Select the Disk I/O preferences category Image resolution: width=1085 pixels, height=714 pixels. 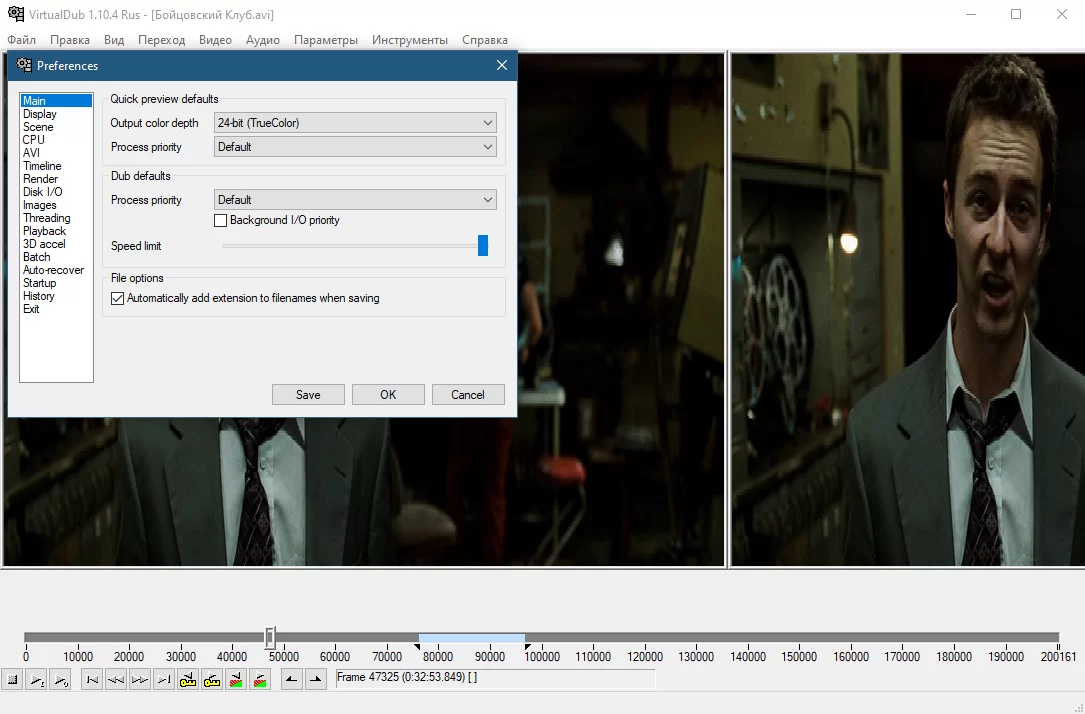(56, 192)
